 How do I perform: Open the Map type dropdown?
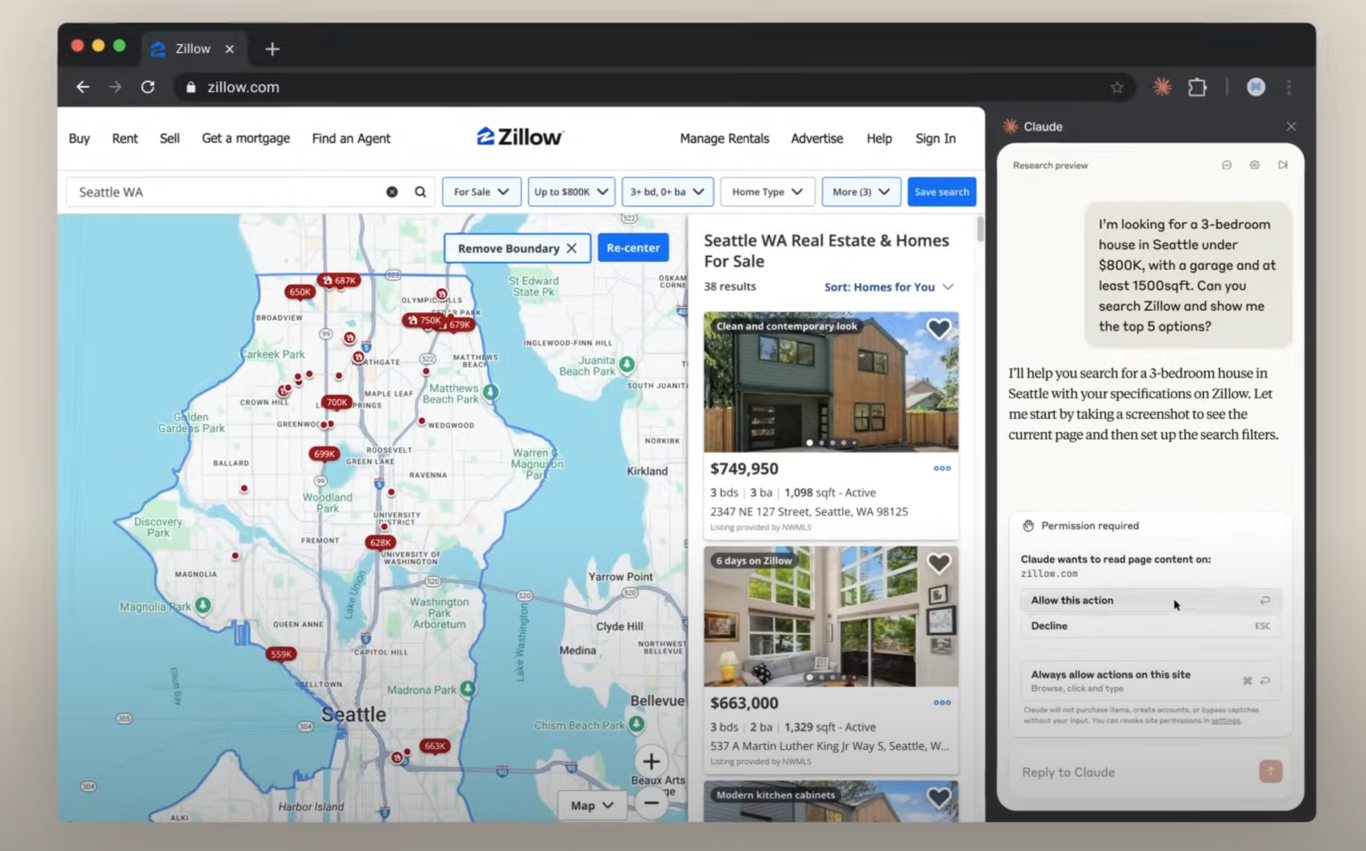pos(592,805)
